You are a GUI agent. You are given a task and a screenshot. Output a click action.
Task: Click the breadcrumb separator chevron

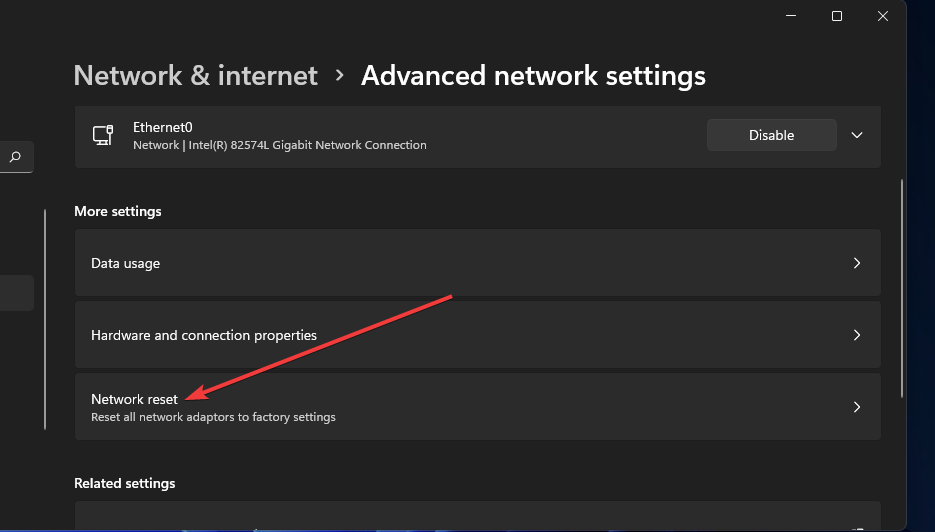click(340, 76)
